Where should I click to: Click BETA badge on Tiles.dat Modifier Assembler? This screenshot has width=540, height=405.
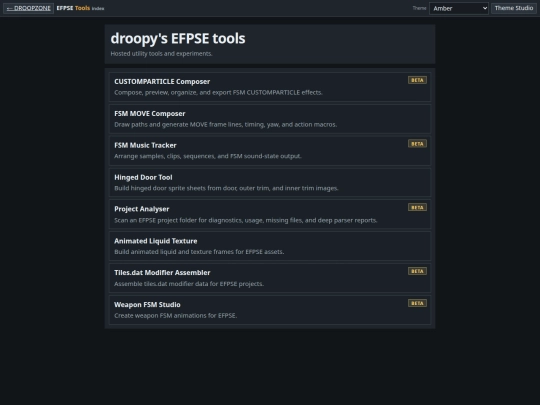coord(417,271)
